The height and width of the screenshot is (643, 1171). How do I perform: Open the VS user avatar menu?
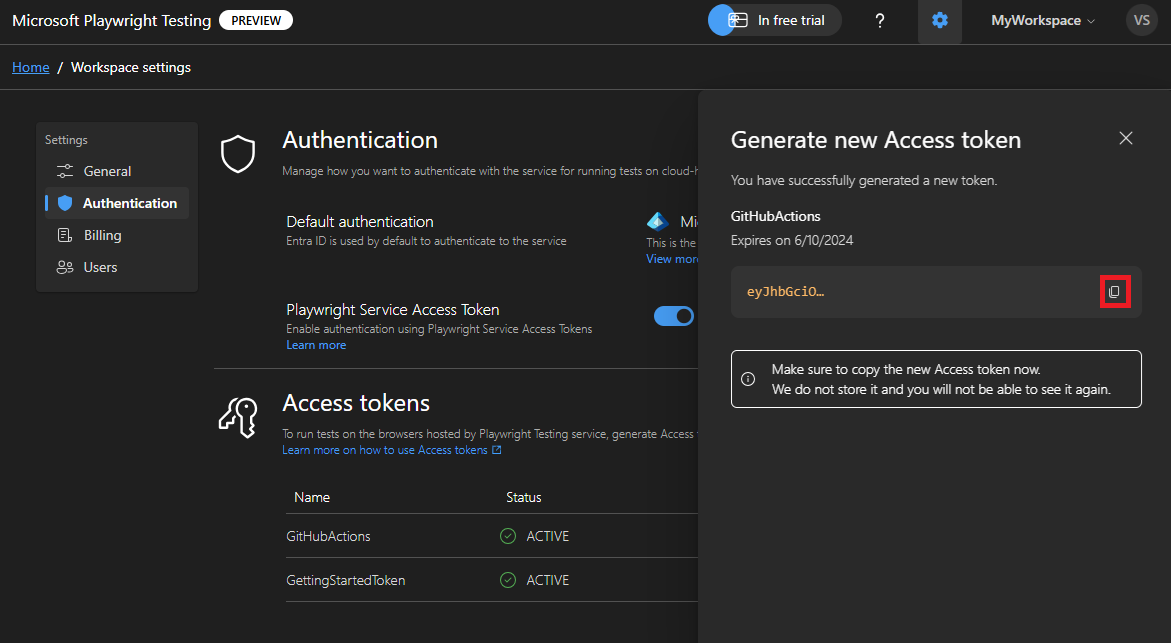(1141, 21)
